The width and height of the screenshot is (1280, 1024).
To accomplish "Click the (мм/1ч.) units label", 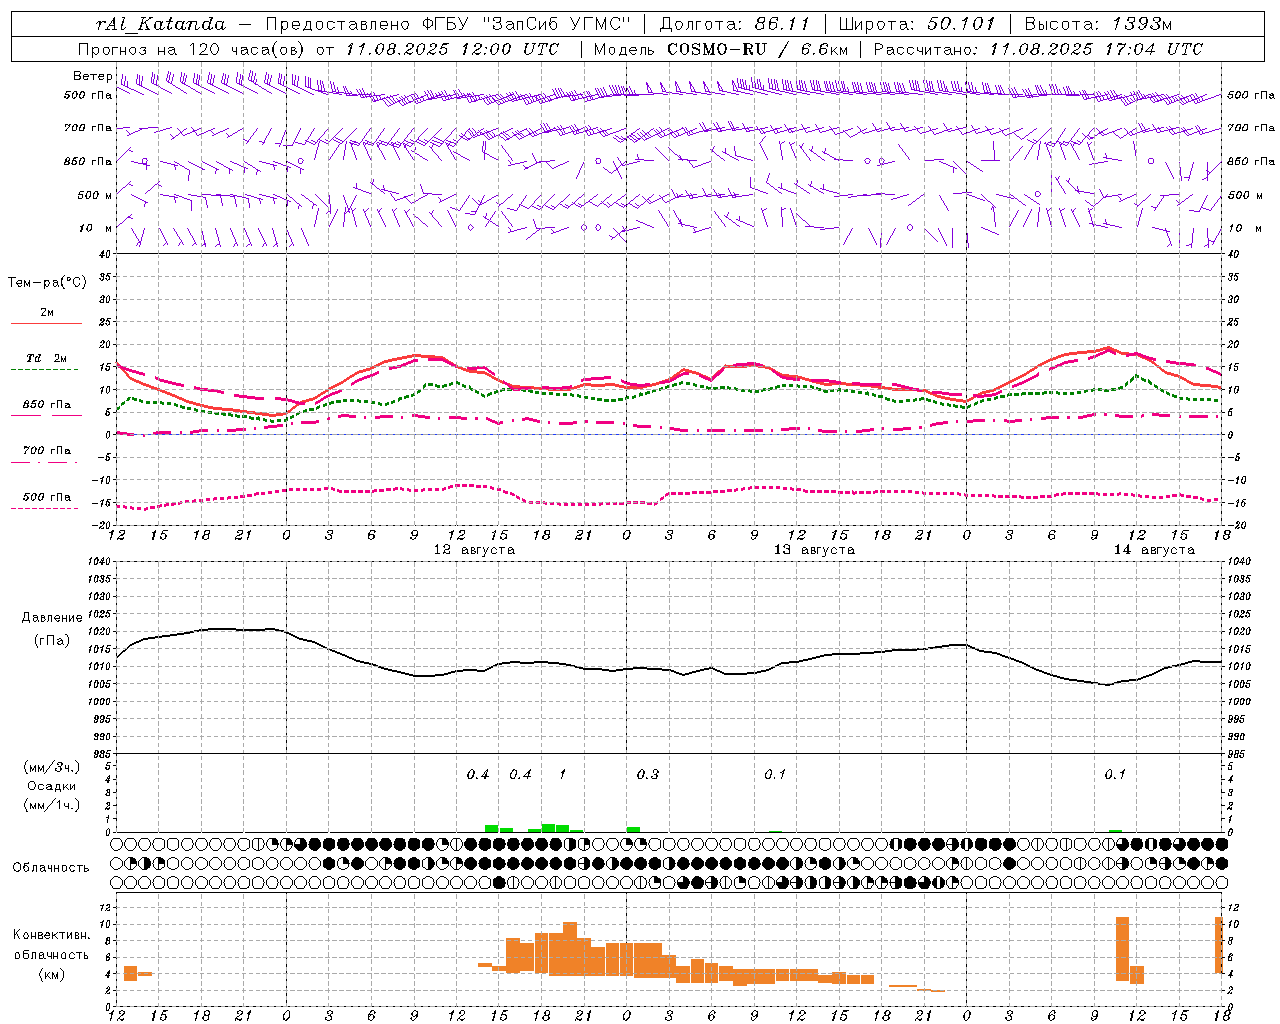I will [52, 805].
